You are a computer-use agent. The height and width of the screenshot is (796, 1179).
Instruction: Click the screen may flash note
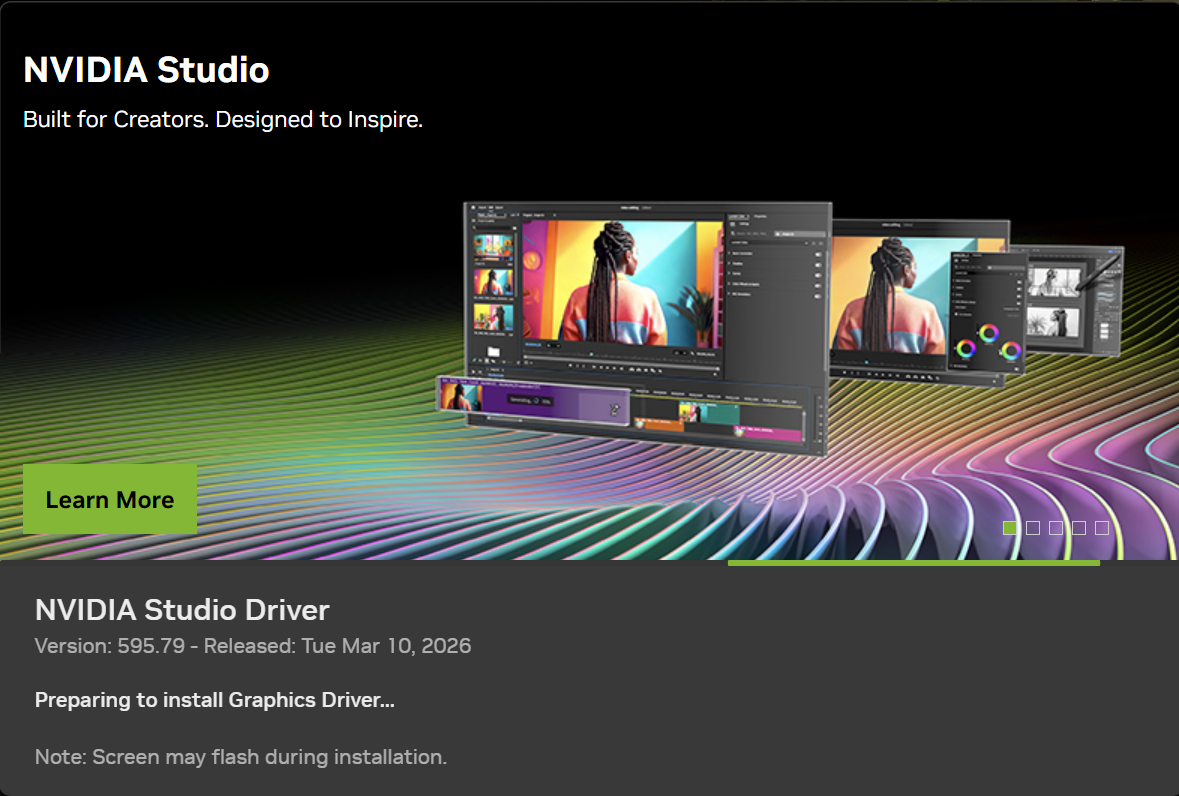click(241, 757)
